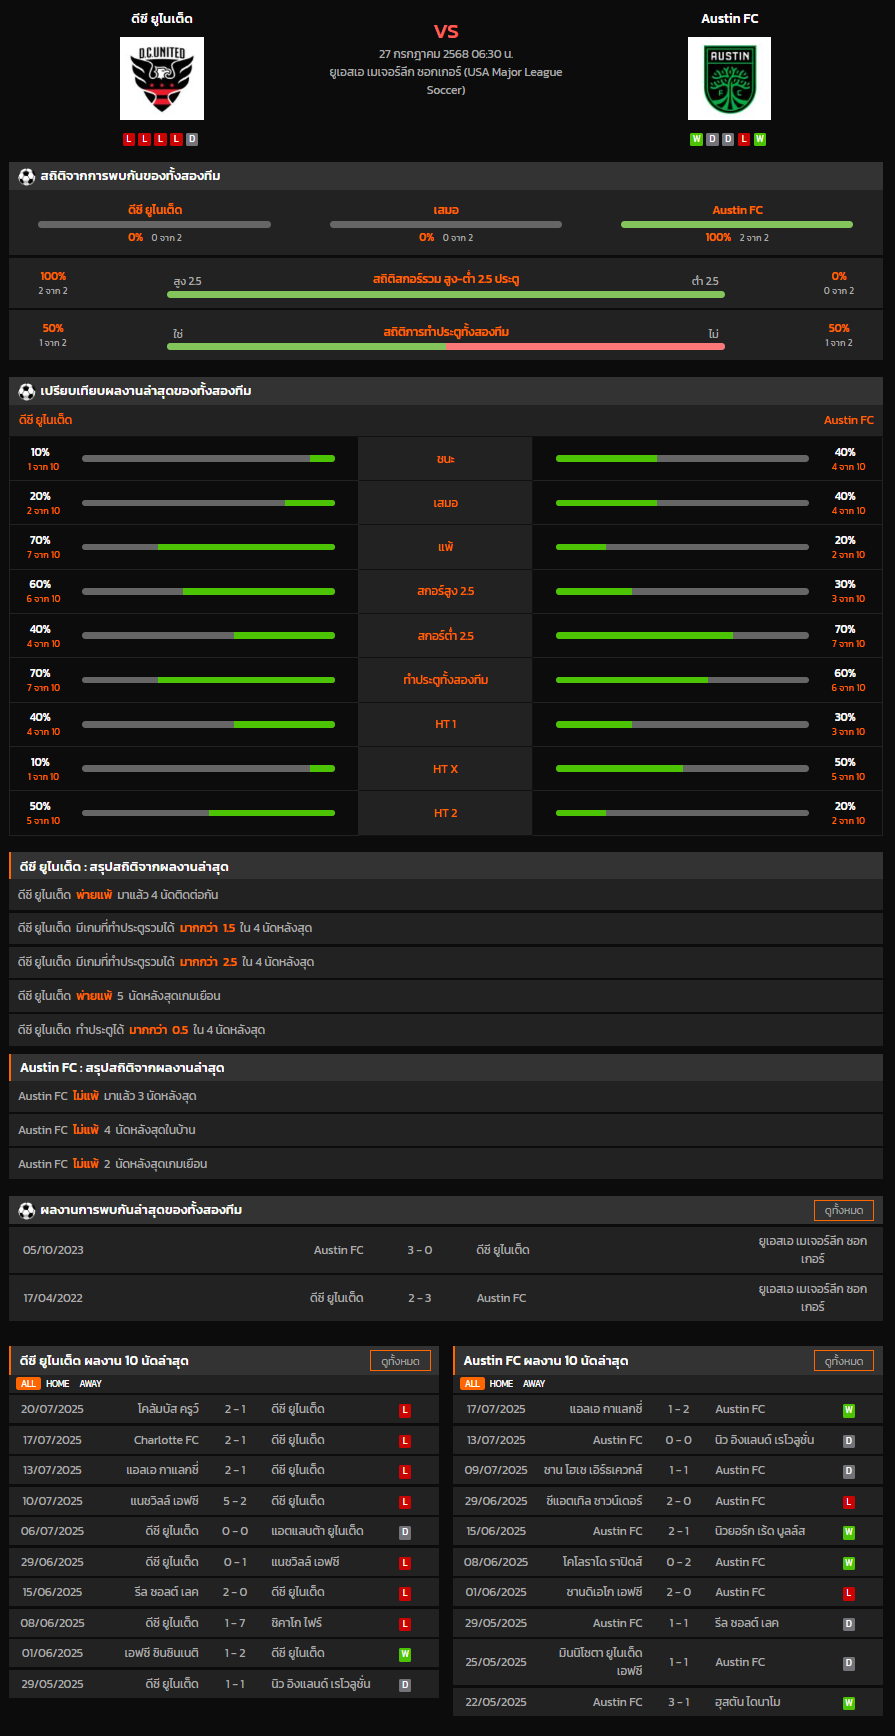The height and width of the screenshot is (1736, 895).
Task: Open ดูทั้งหมด for ดีซี ยูไนเต็ด last 10 matches
Action: [400, 1361]
